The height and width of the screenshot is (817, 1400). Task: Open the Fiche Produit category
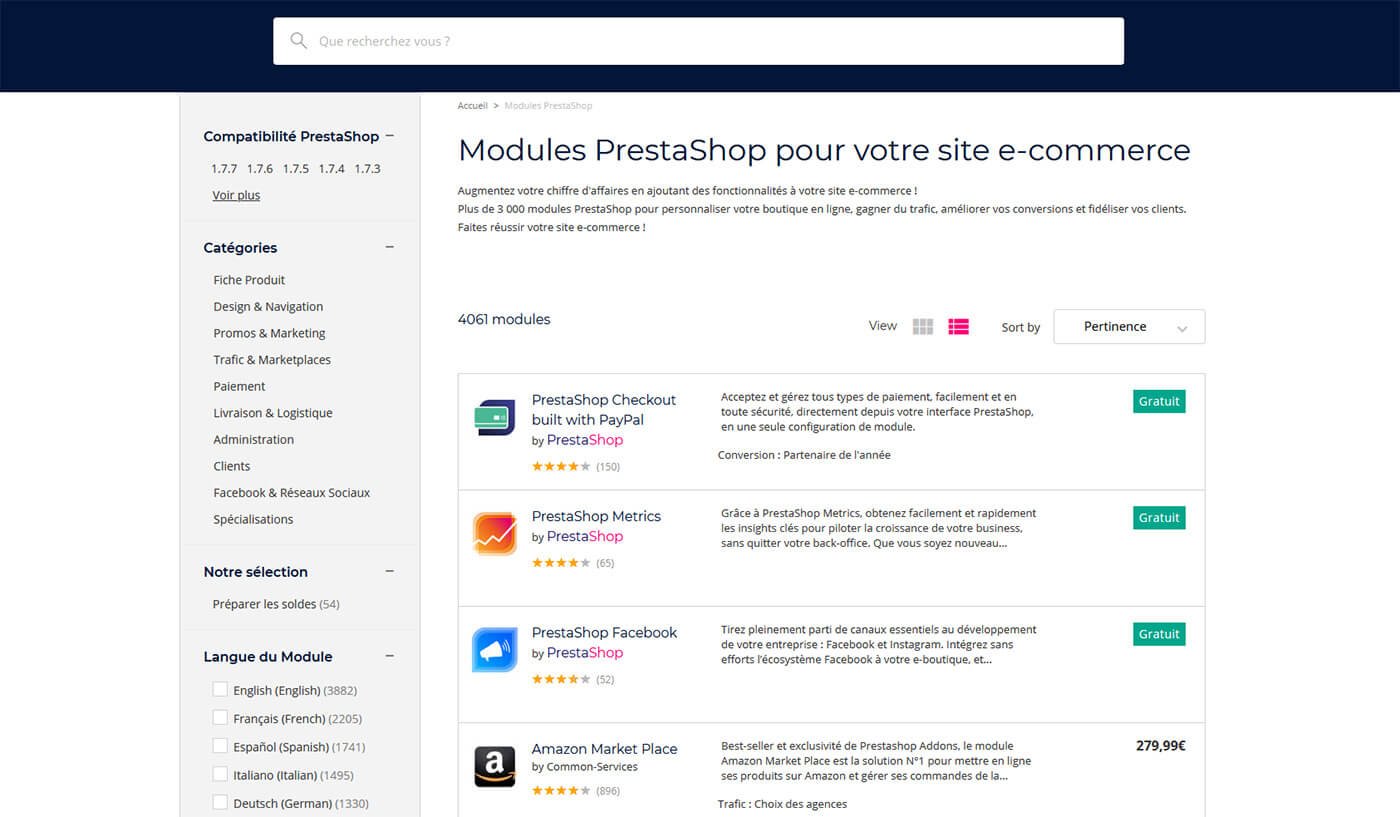click(249, 280)
